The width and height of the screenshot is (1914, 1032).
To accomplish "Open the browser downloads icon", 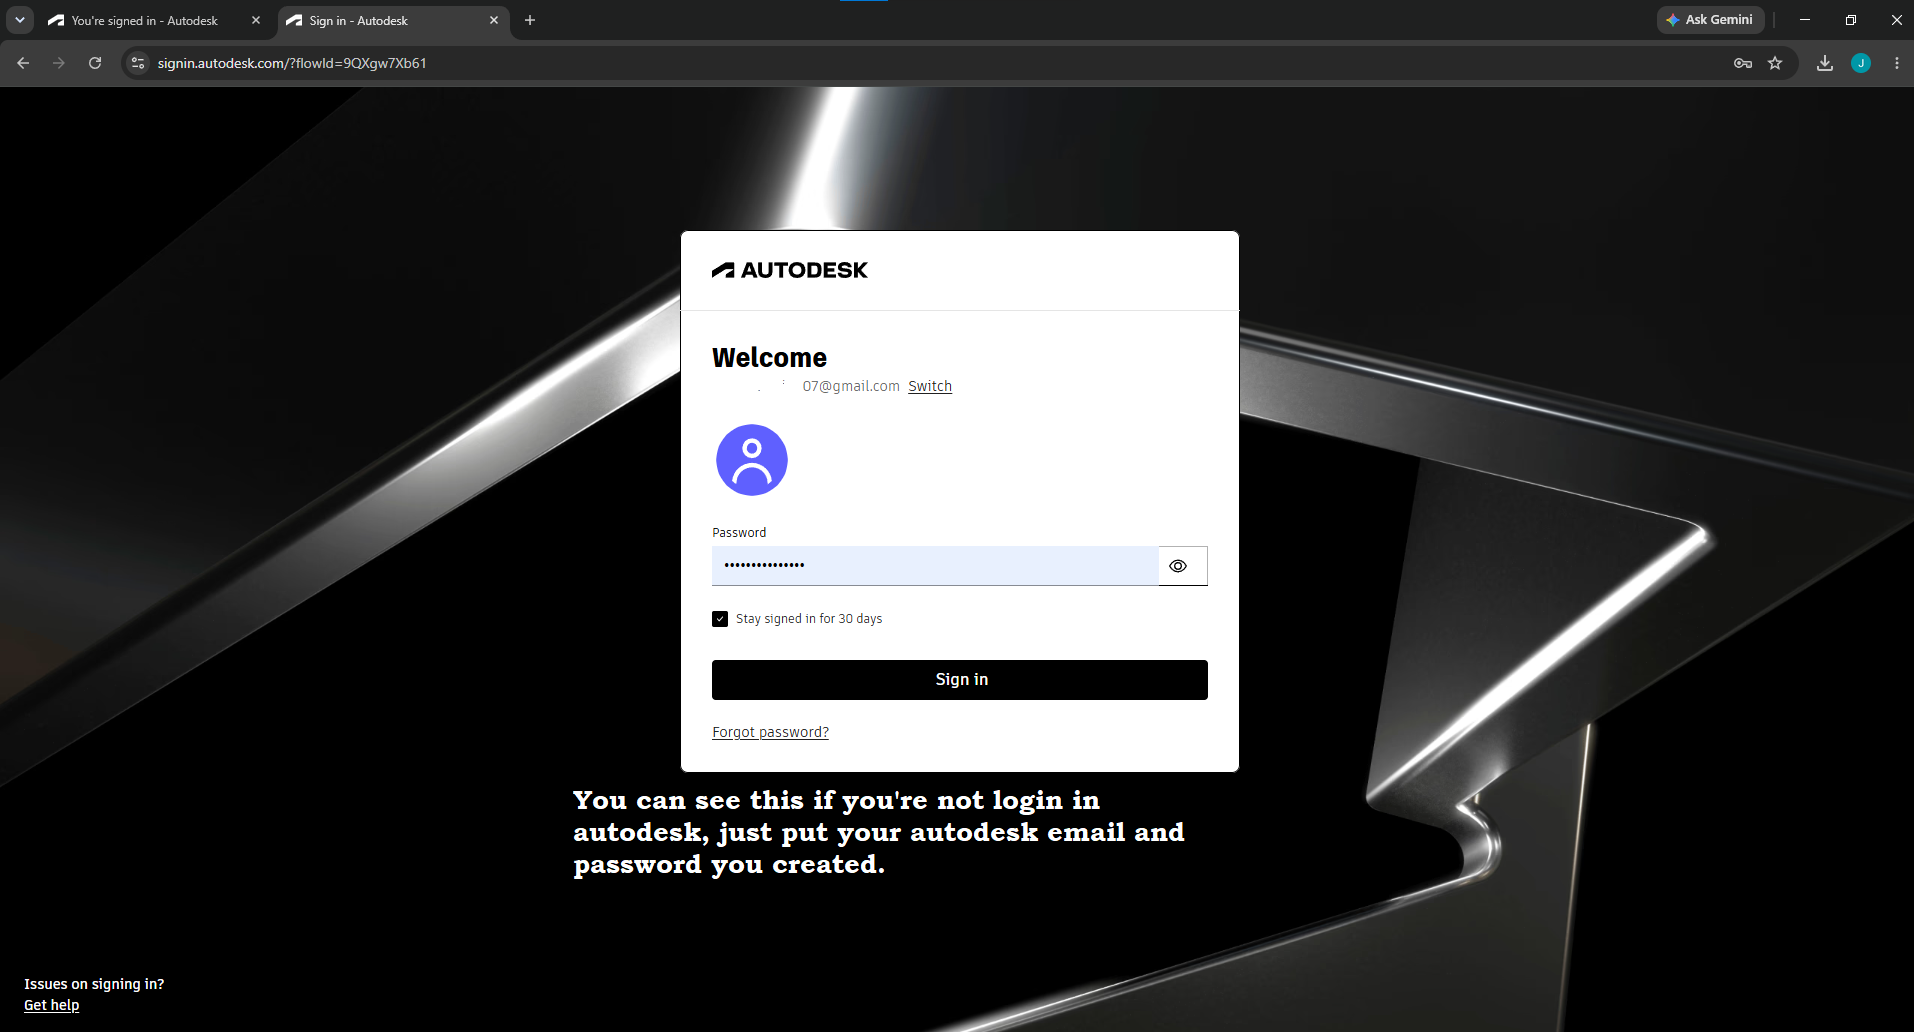I will 1825,63.
